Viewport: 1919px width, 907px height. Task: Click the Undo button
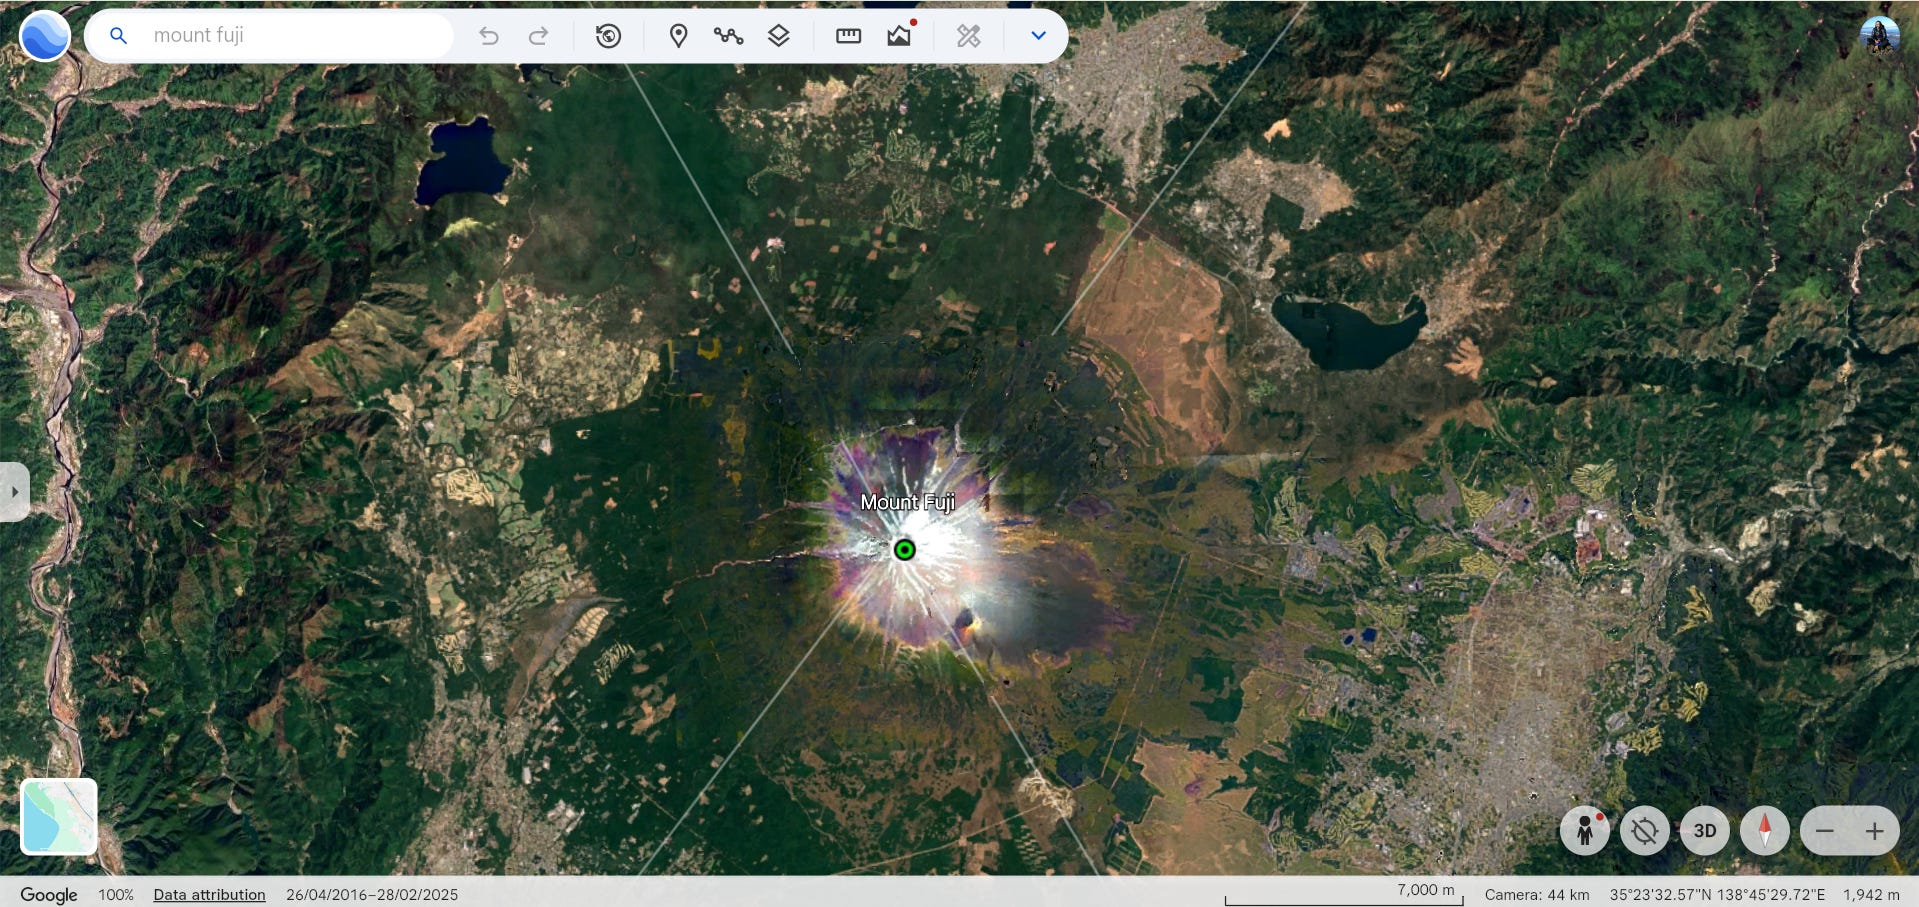[488, 35]
